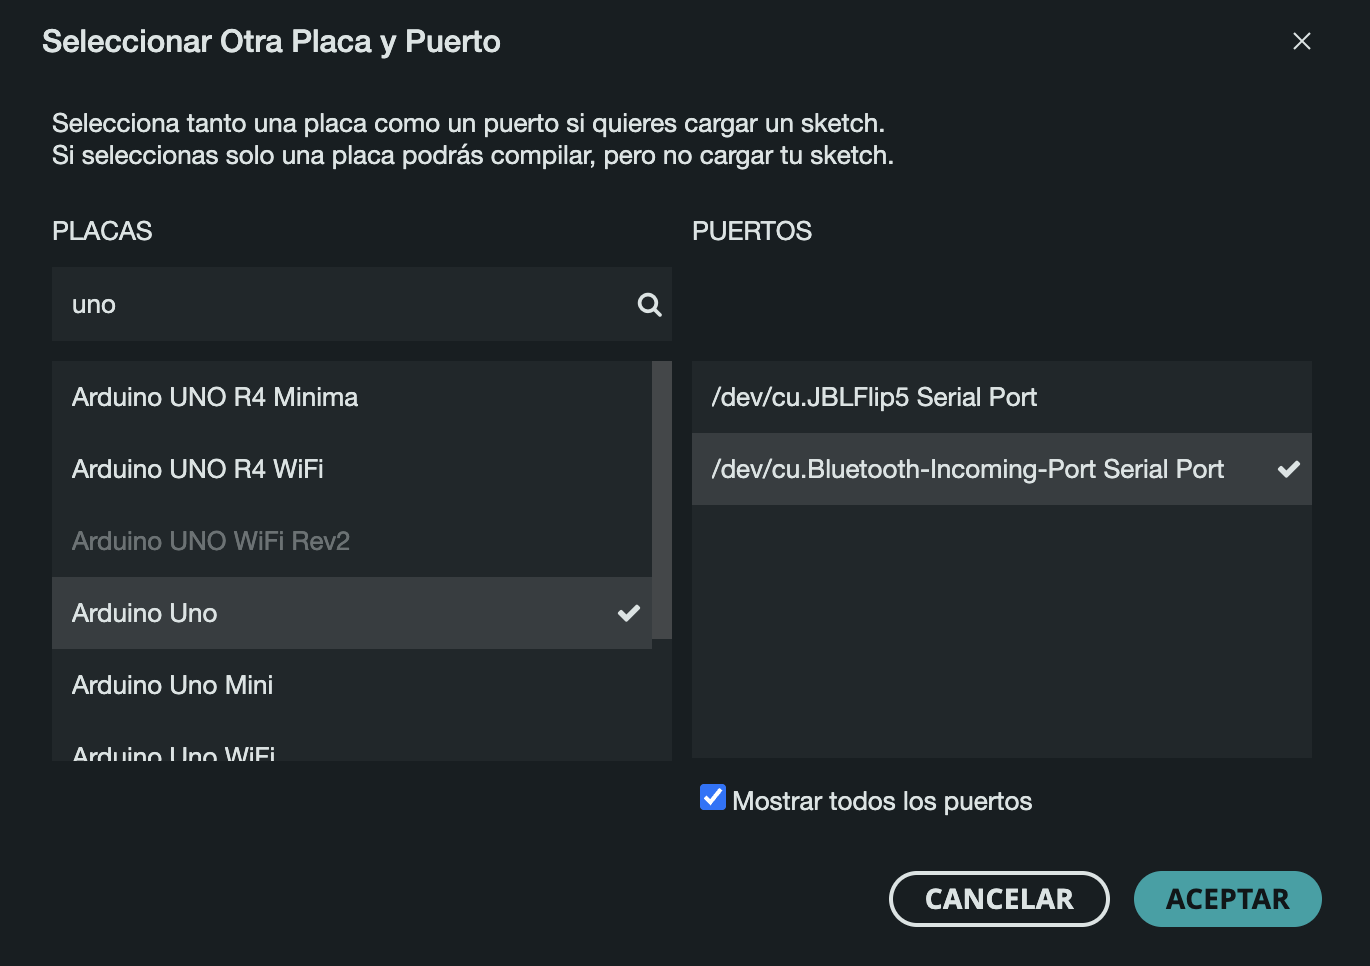Pick Arduino Uno Mini from boards list

tap(173, 685)
